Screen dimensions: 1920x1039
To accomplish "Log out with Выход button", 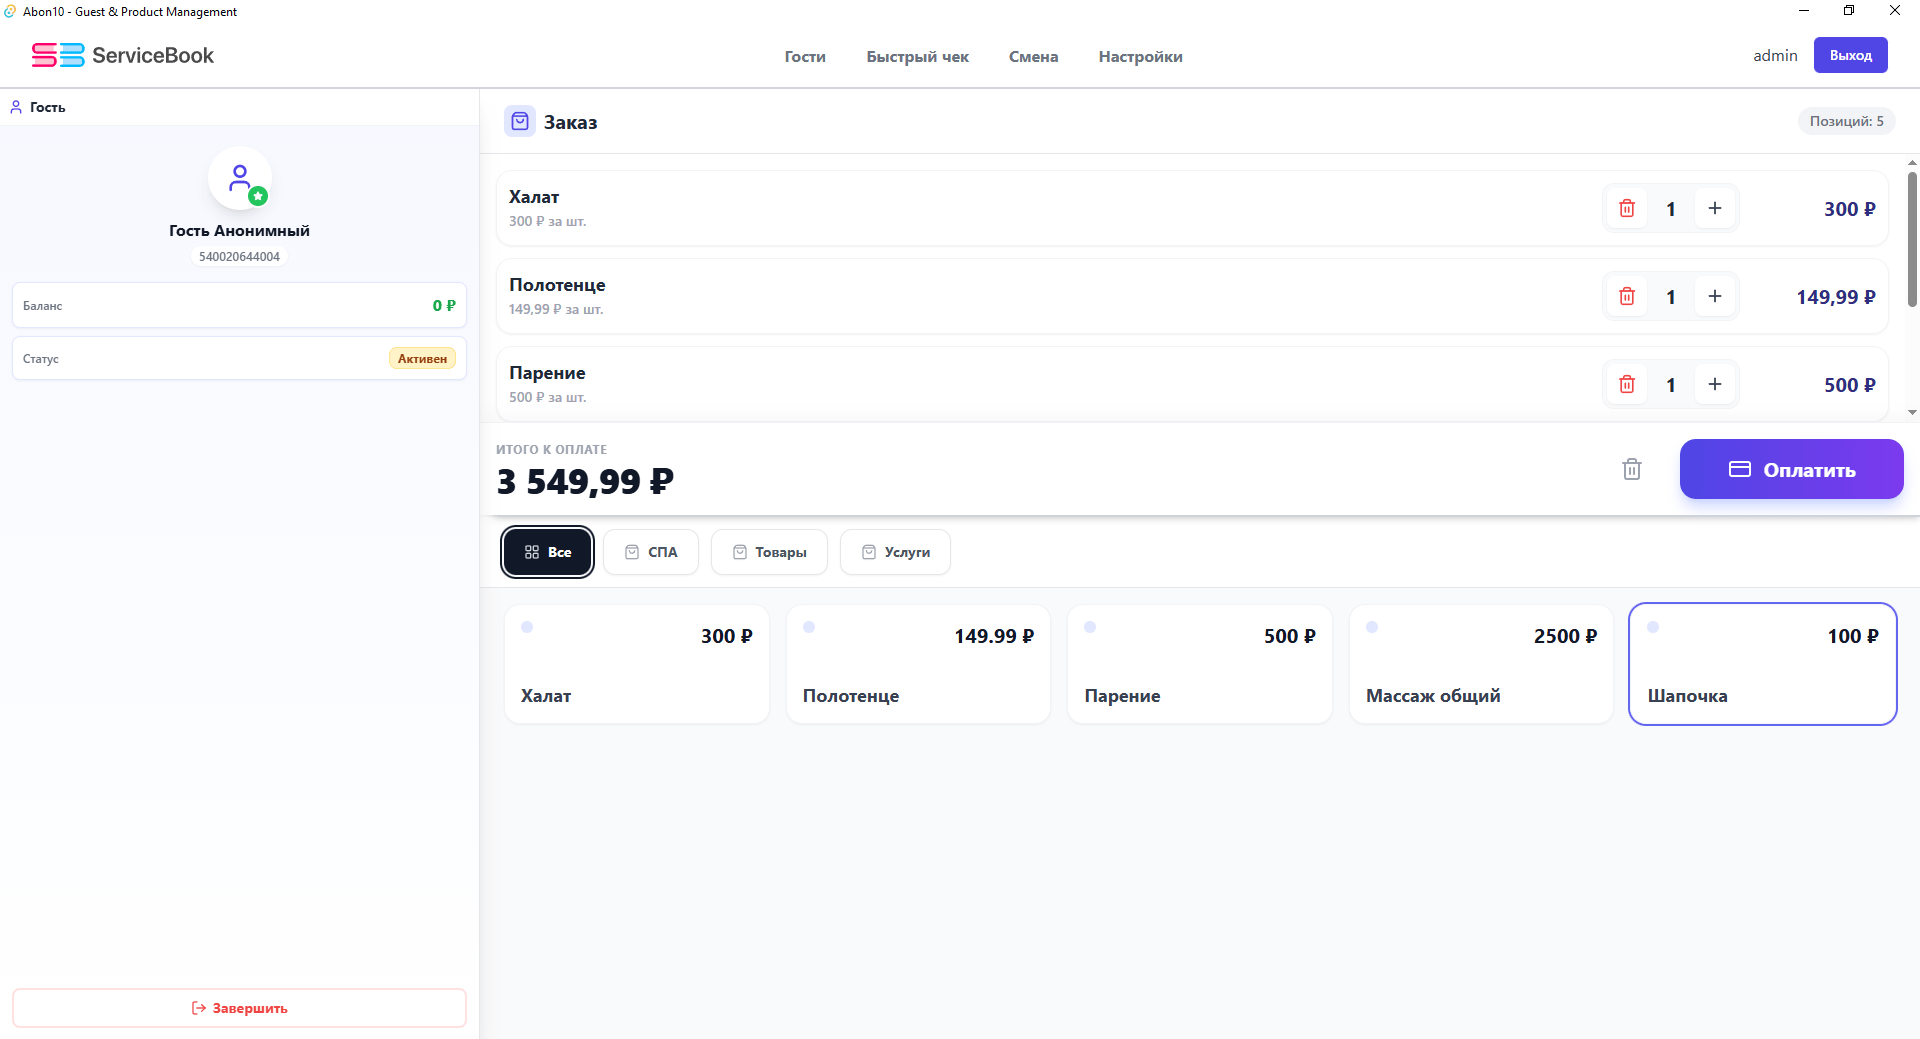I will click(x=1851, y=55).
